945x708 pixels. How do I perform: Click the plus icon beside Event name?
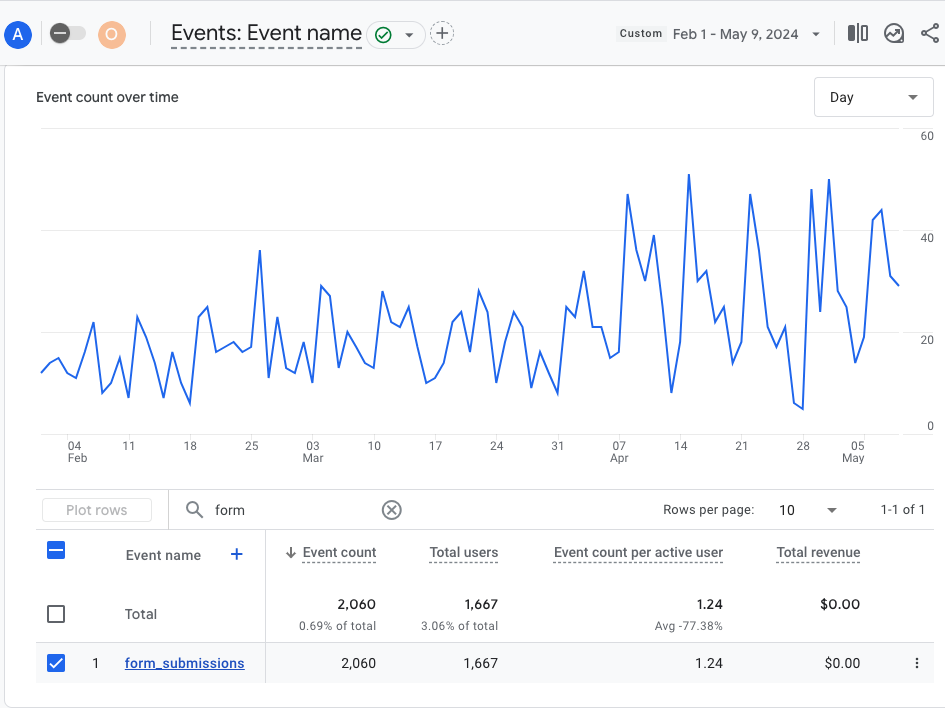(x=237, y=554)
